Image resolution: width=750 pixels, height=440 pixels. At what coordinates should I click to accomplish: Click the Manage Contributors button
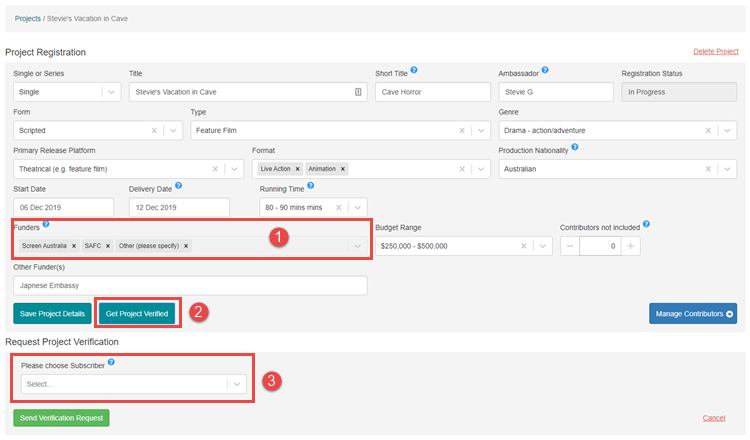[692, 314]
